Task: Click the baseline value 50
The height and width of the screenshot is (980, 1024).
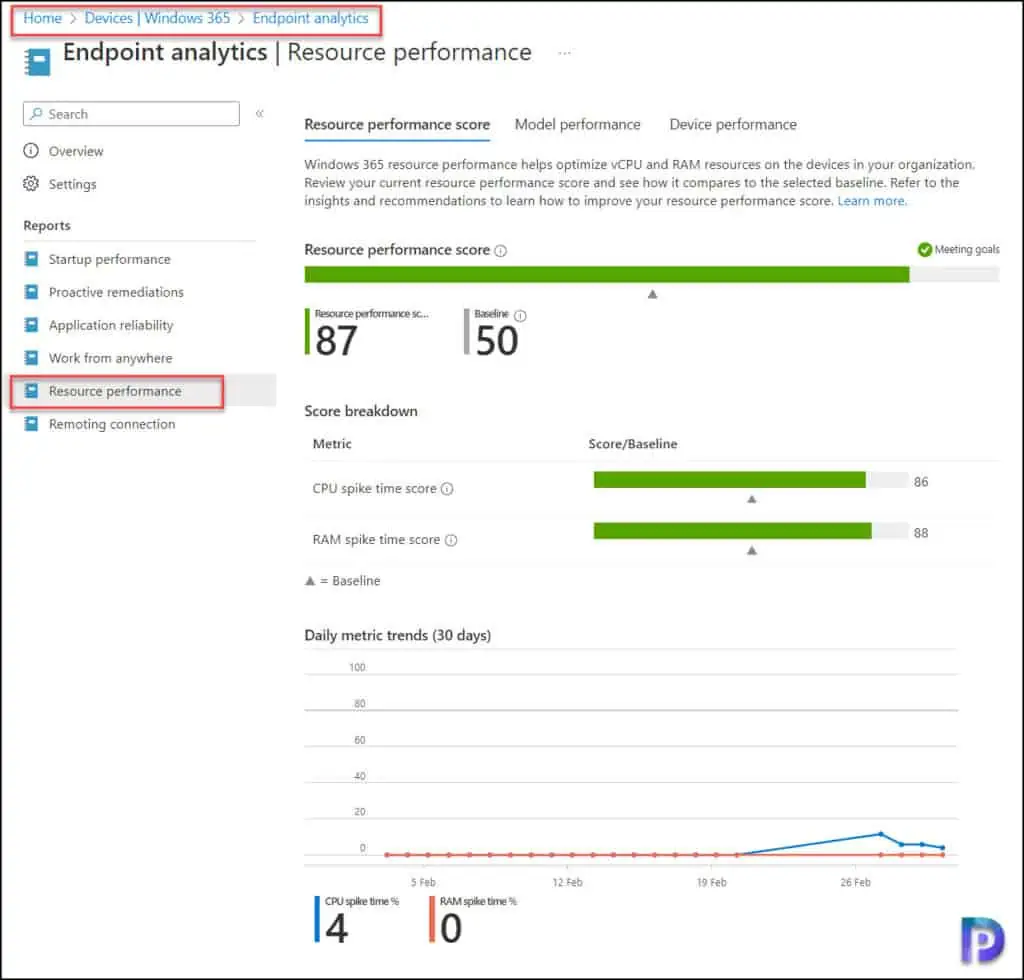Action: [497, 341]
